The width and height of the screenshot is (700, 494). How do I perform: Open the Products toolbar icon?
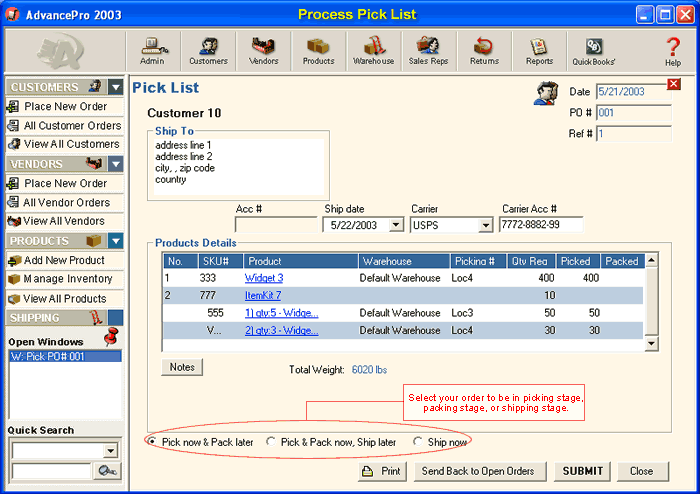pyautogui.click(x=318, y=51)
